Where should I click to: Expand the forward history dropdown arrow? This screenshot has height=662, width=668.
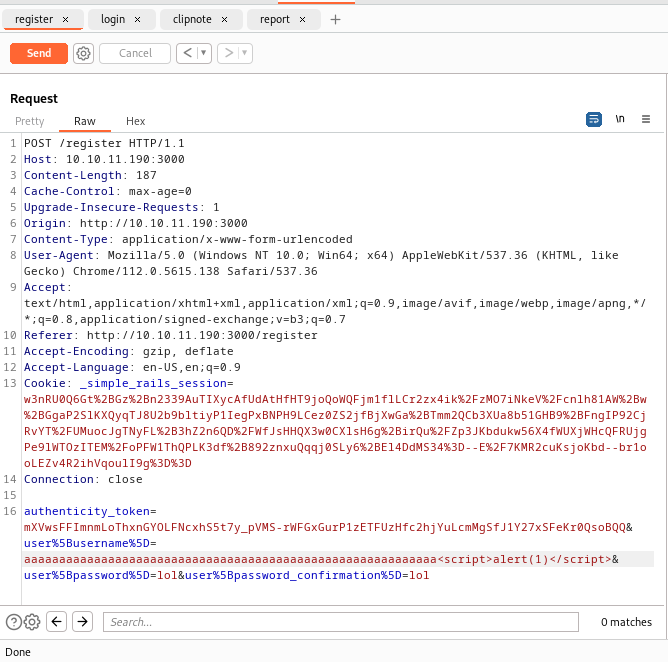244,53
